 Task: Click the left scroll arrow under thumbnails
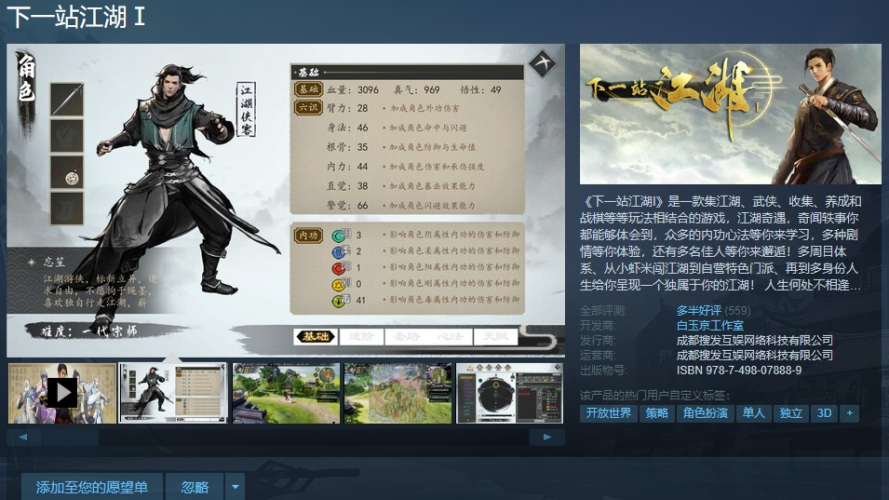coord(18,437)
